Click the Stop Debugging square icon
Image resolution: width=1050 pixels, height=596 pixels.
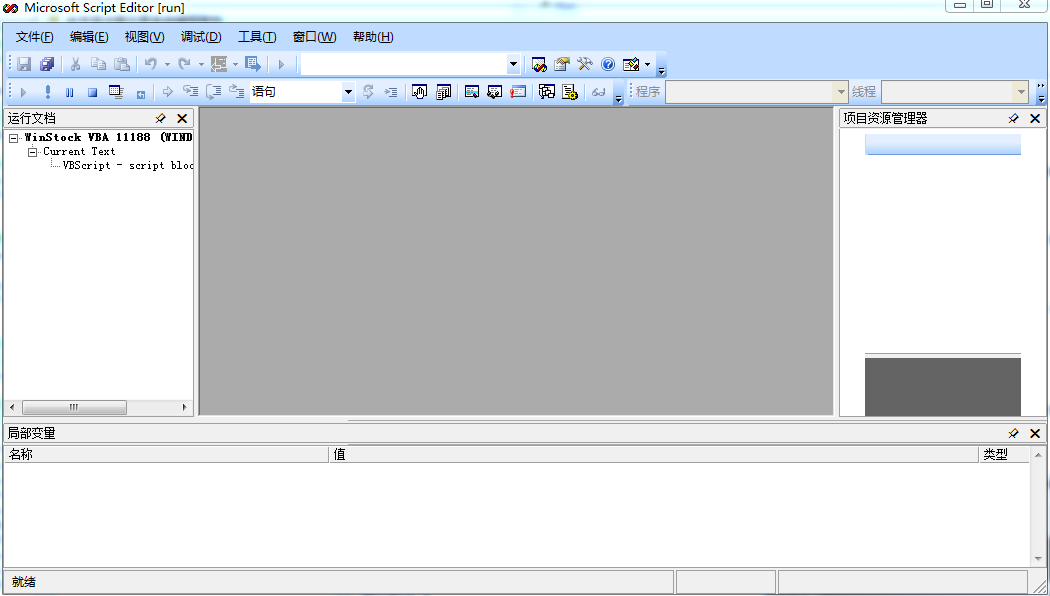click(92, 92)
